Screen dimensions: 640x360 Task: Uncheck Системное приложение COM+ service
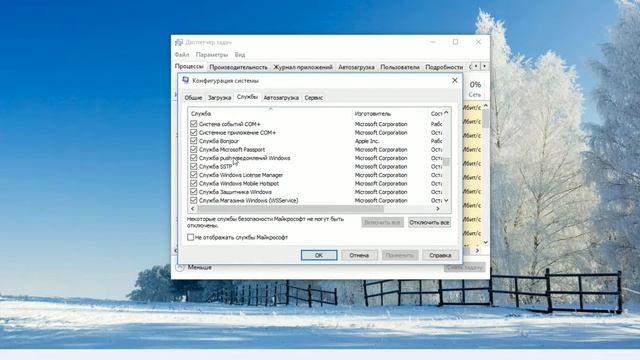pos(193,132)
